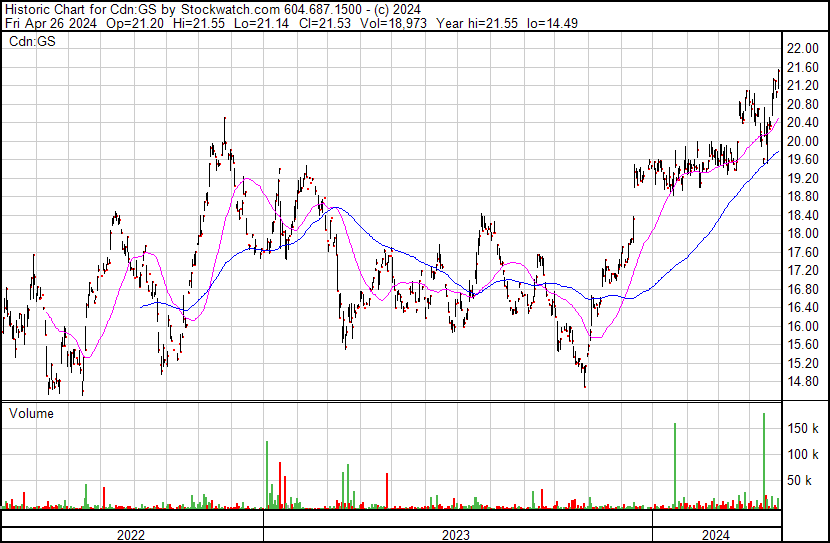Screen dimensions: 830x543
Task: Select the 150 k volume axis label
Action: 804,428
